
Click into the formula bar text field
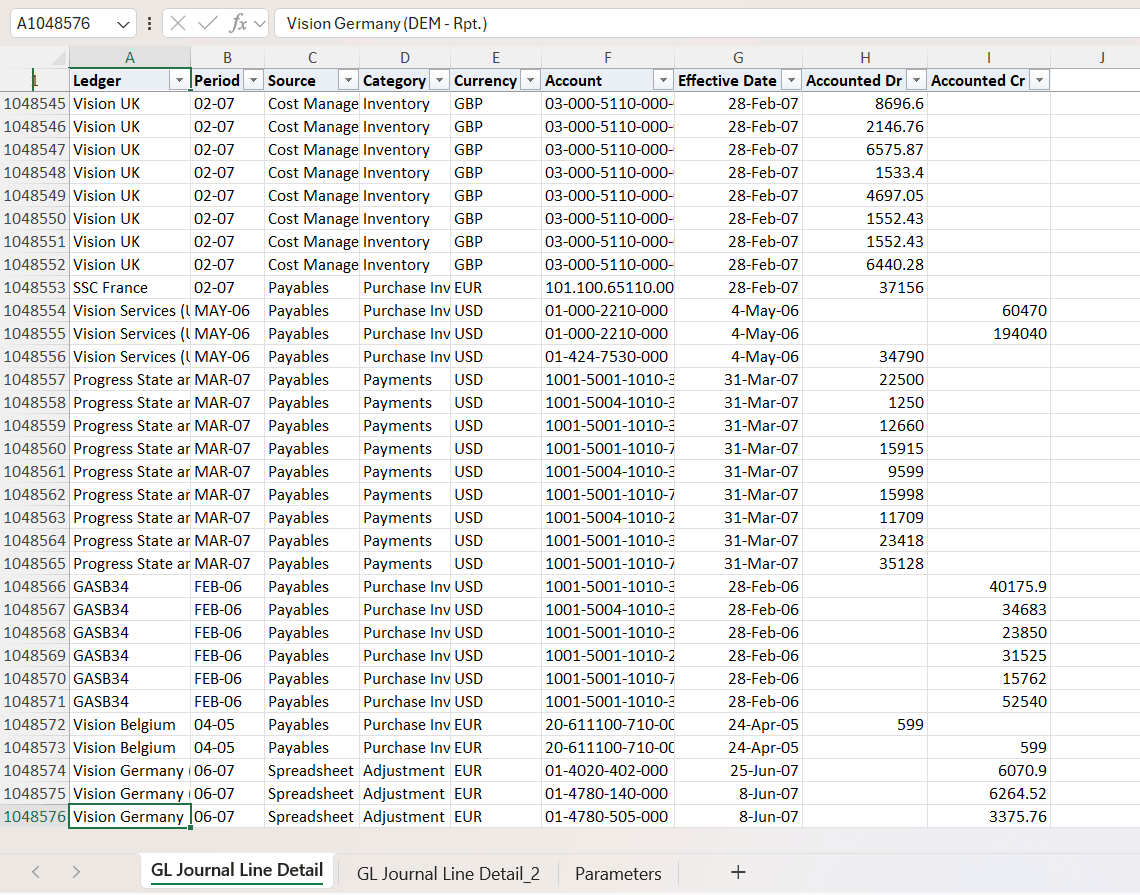click(707, 23)
